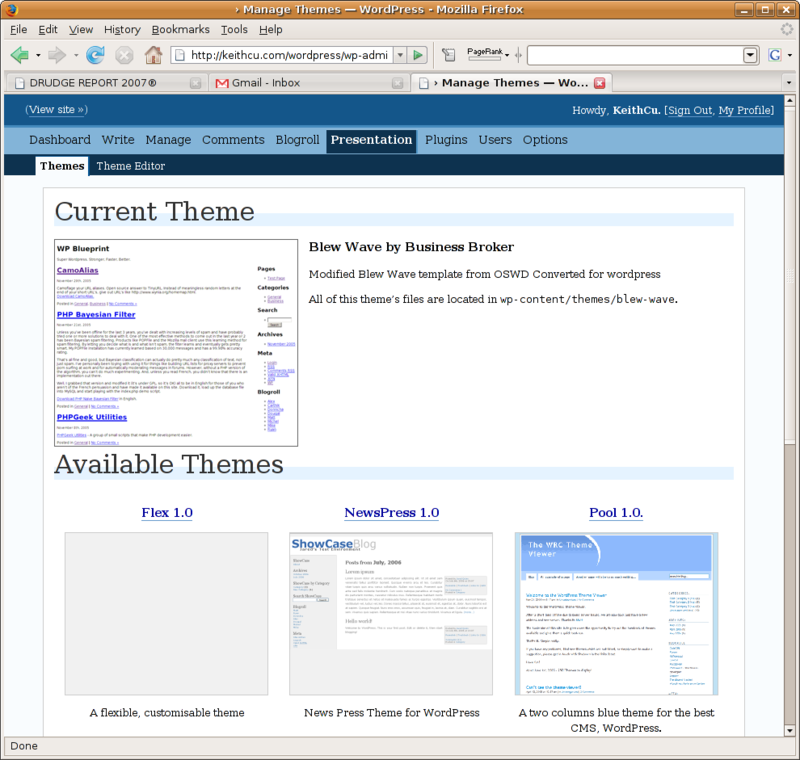Select the Manage Themes browser tab
This screenshot has height=760, width=800.
point(511,83)
